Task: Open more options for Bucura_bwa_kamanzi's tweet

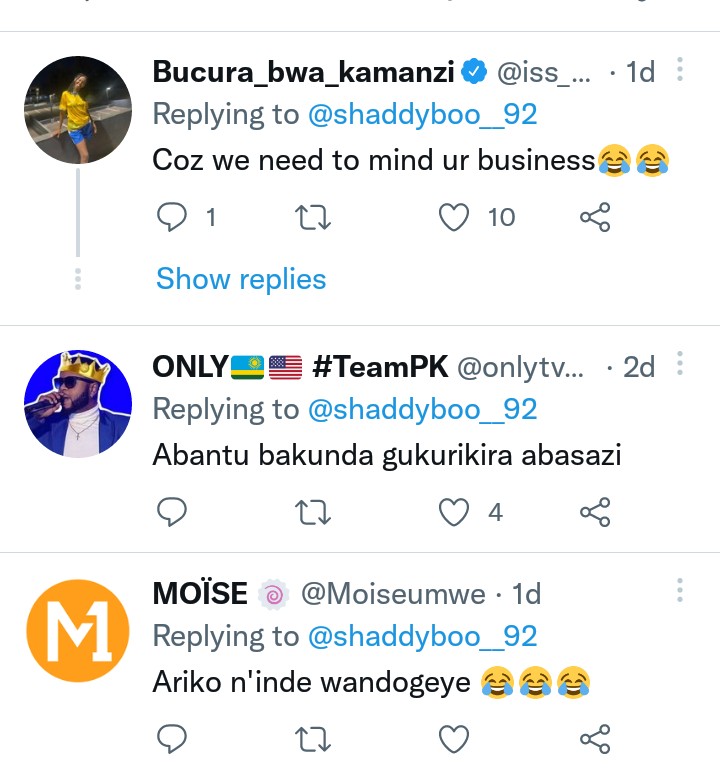Action: pos(680,70)
